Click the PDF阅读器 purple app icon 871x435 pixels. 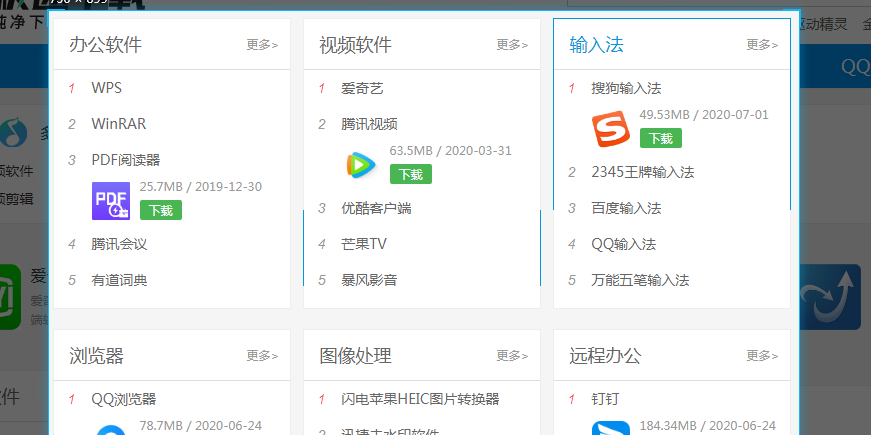(111, 201)
